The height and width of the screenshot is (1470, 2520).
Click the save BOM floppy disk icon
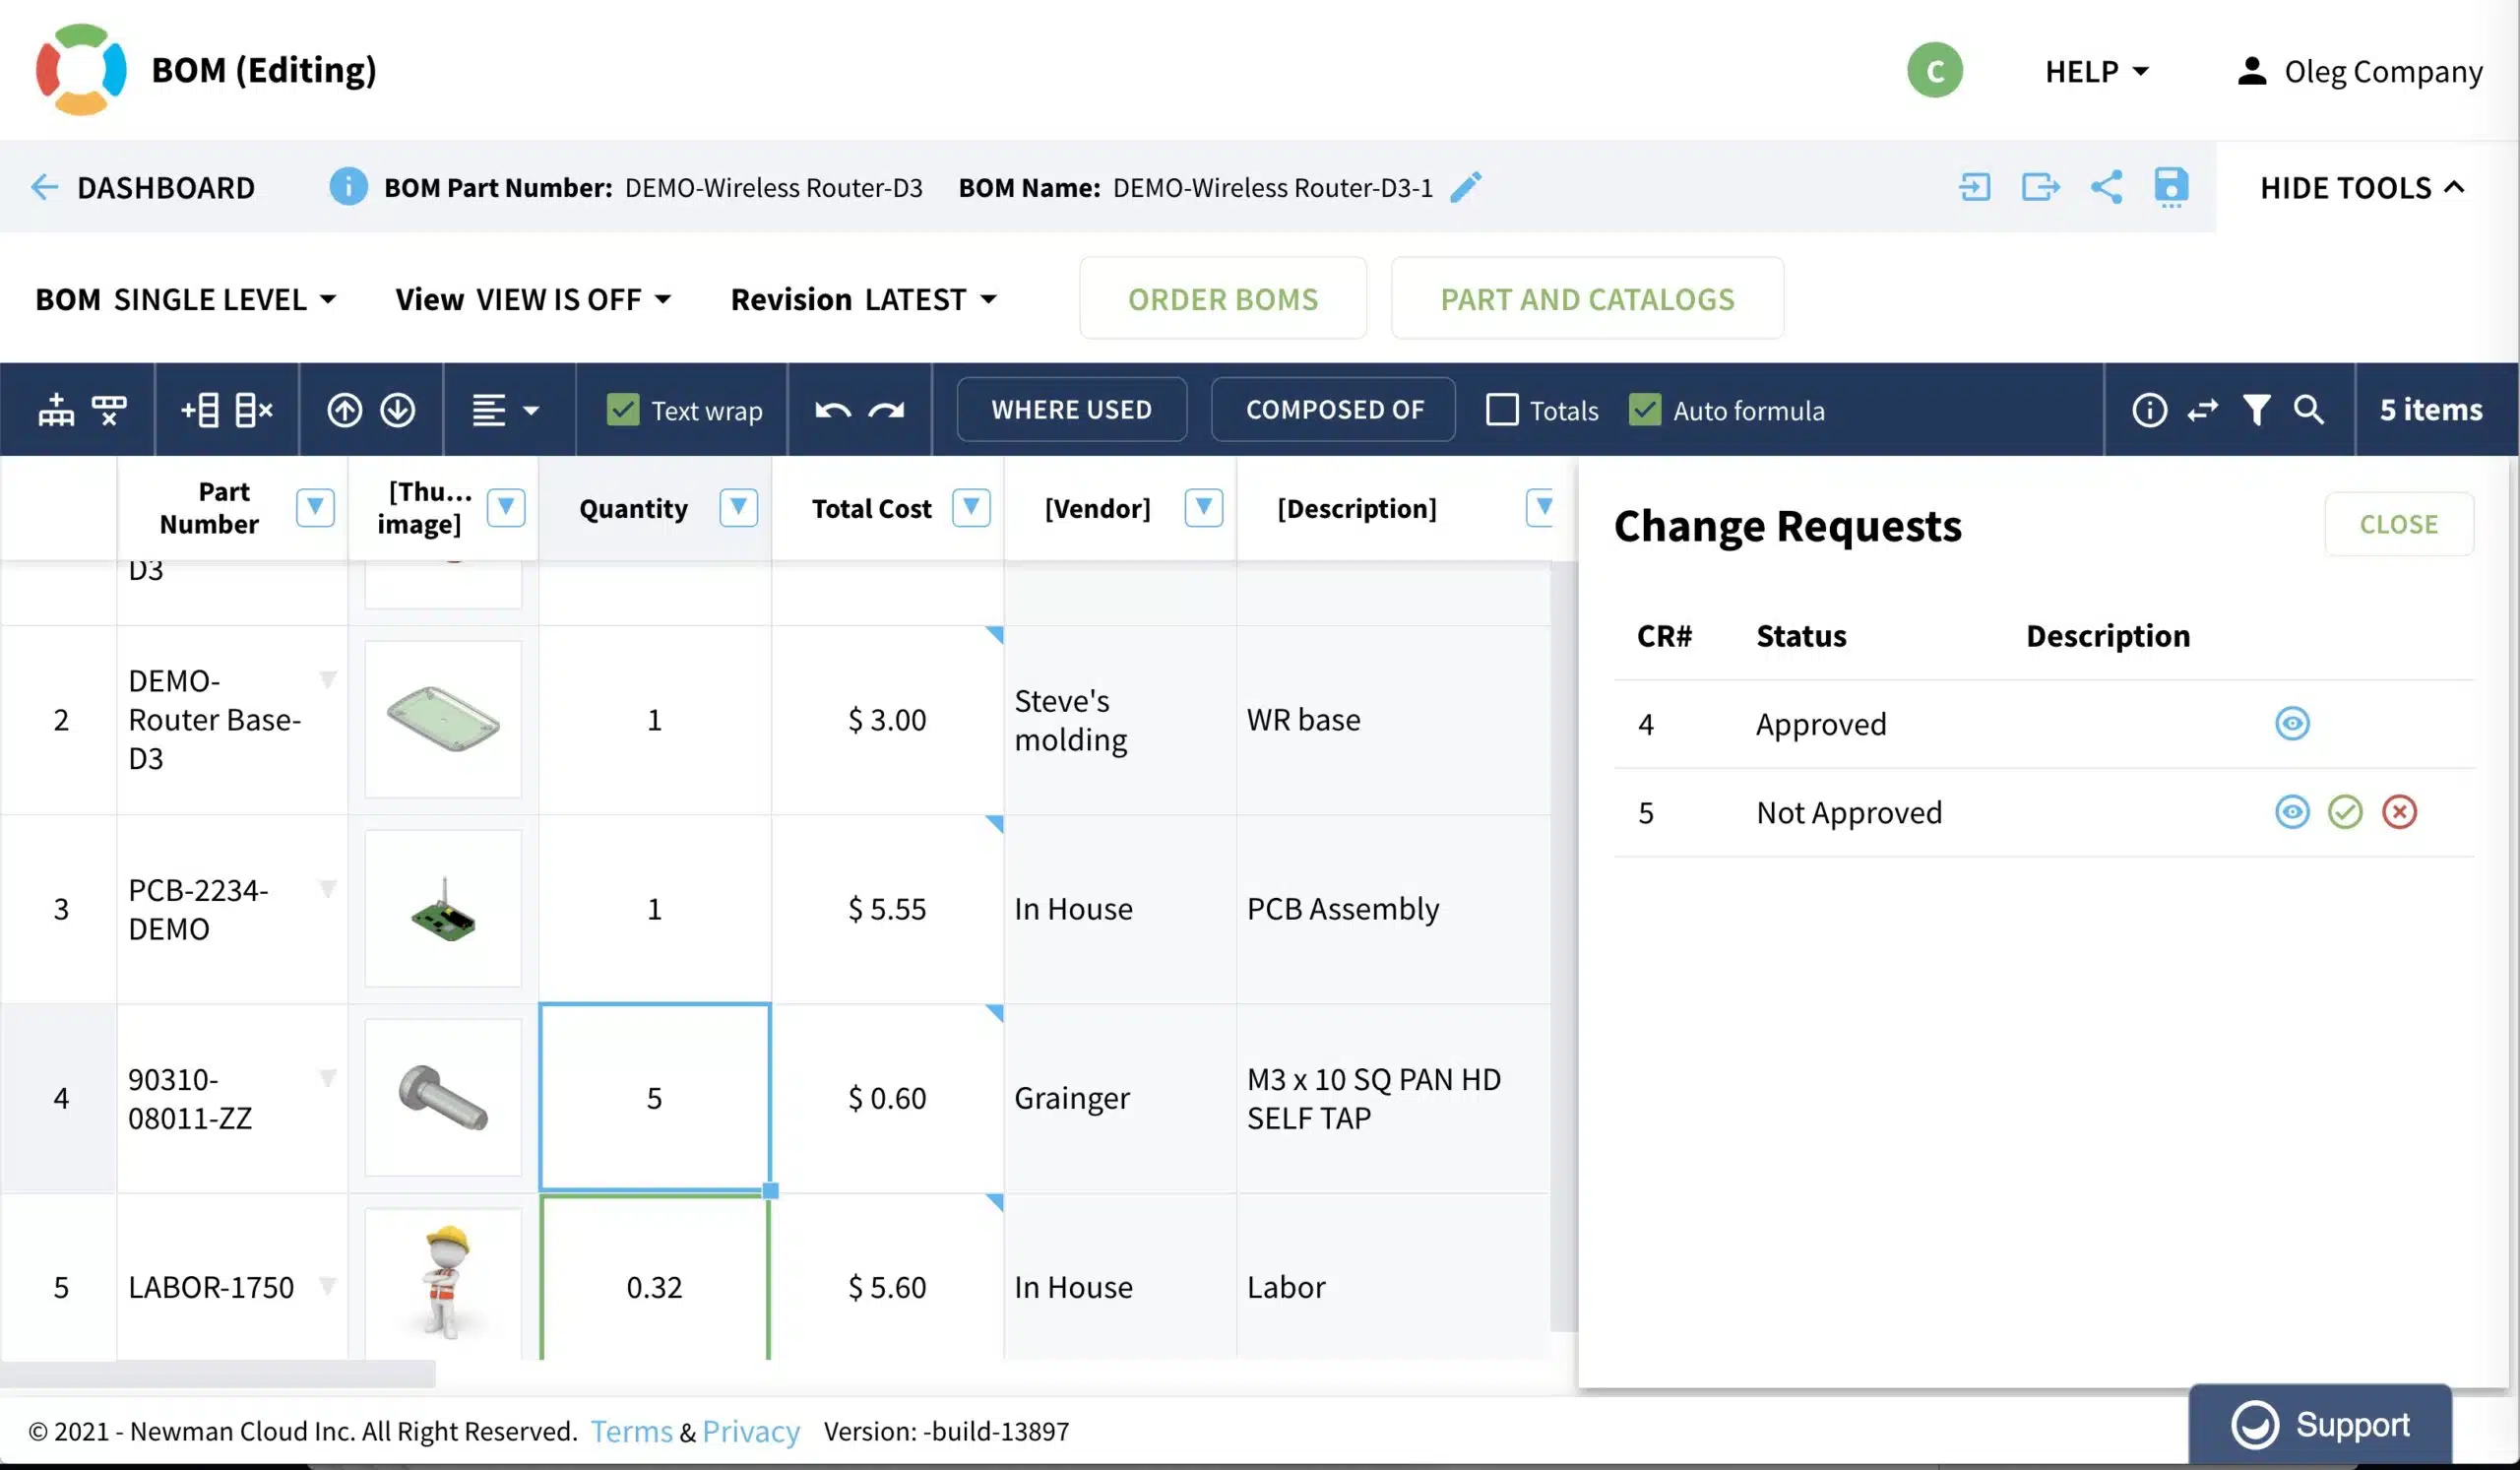[2170, 187]
